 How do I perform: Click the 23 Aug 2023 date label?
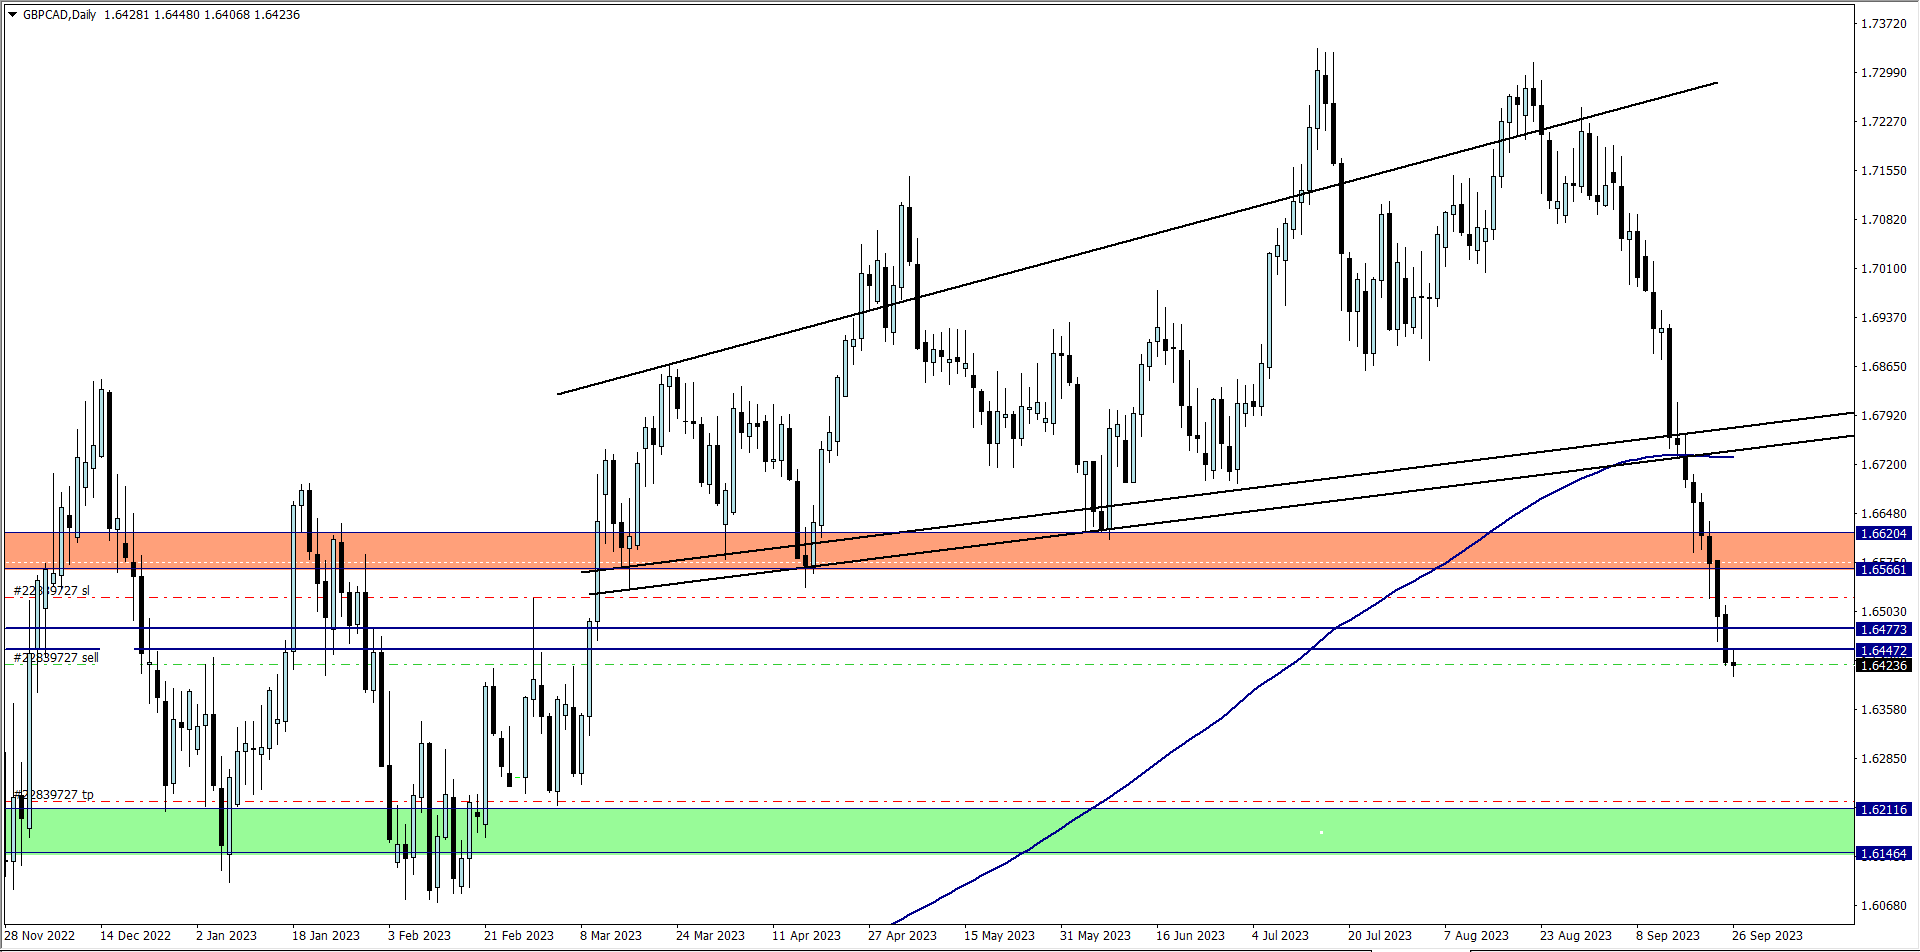[x=1575, y=936]
